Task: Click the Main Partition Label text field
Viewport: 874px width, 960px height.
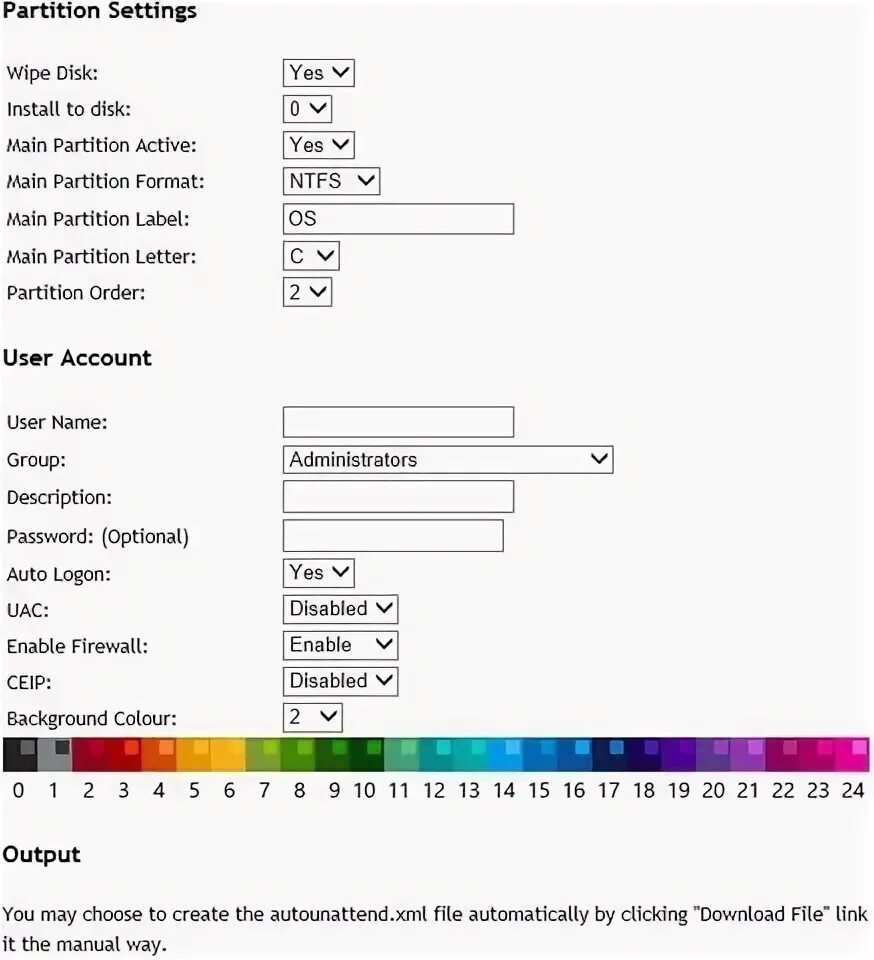Action: pos(398,219)
